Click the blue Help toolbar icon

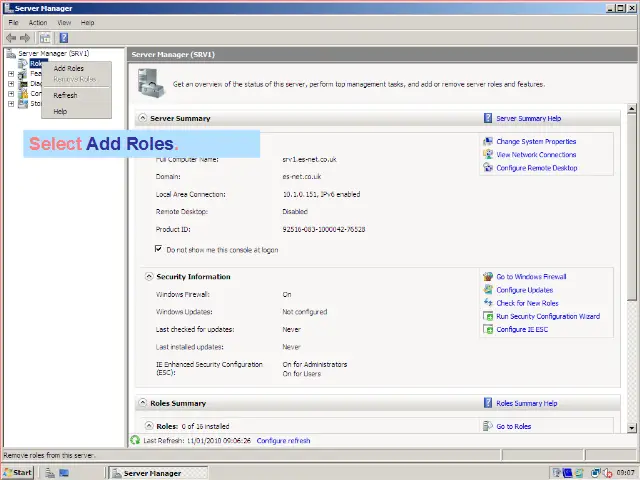(x=64, y=38)
